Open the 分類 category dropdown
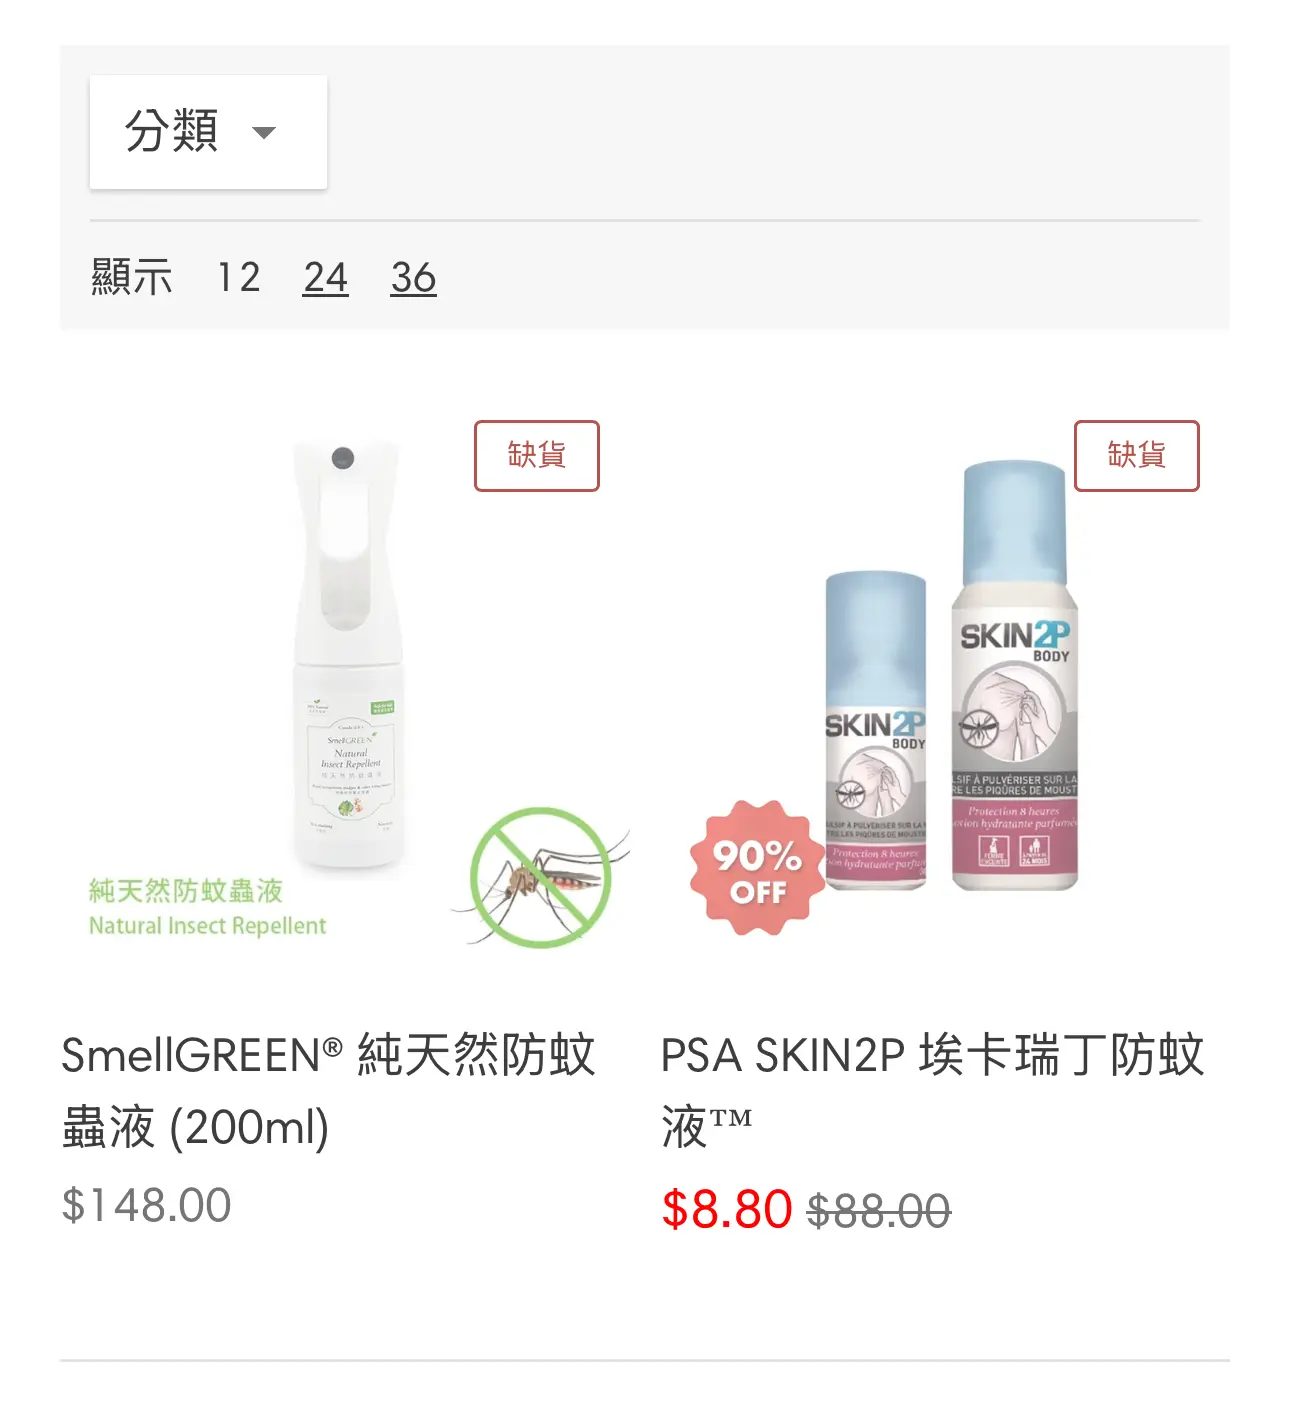The height and width of the screenshot is (1404, 1290). 208,131
